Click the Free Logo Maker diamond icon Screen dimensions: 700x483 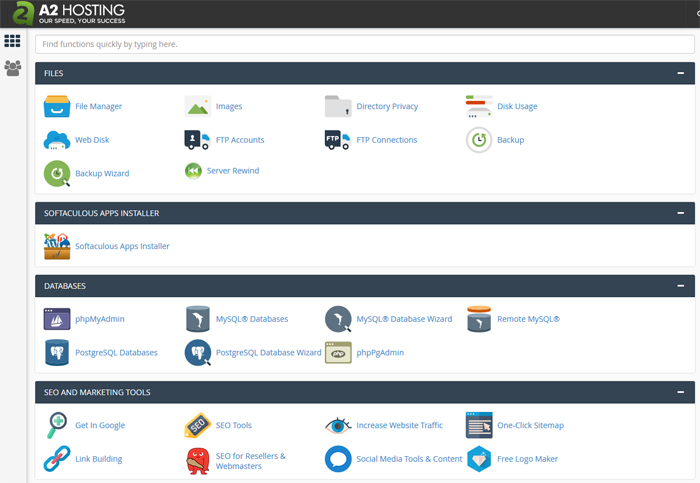pyautogui.click(x=479, y=458)
